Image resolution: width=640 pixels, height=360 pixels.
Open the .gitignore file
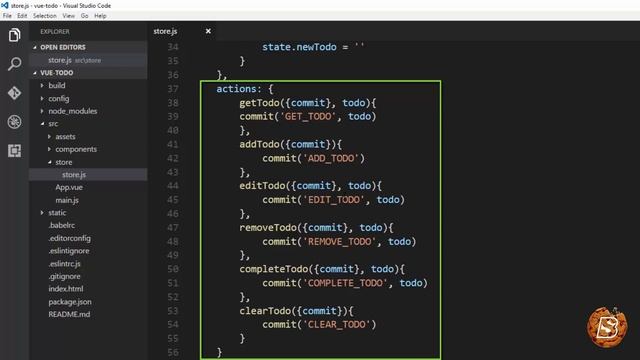64,276
